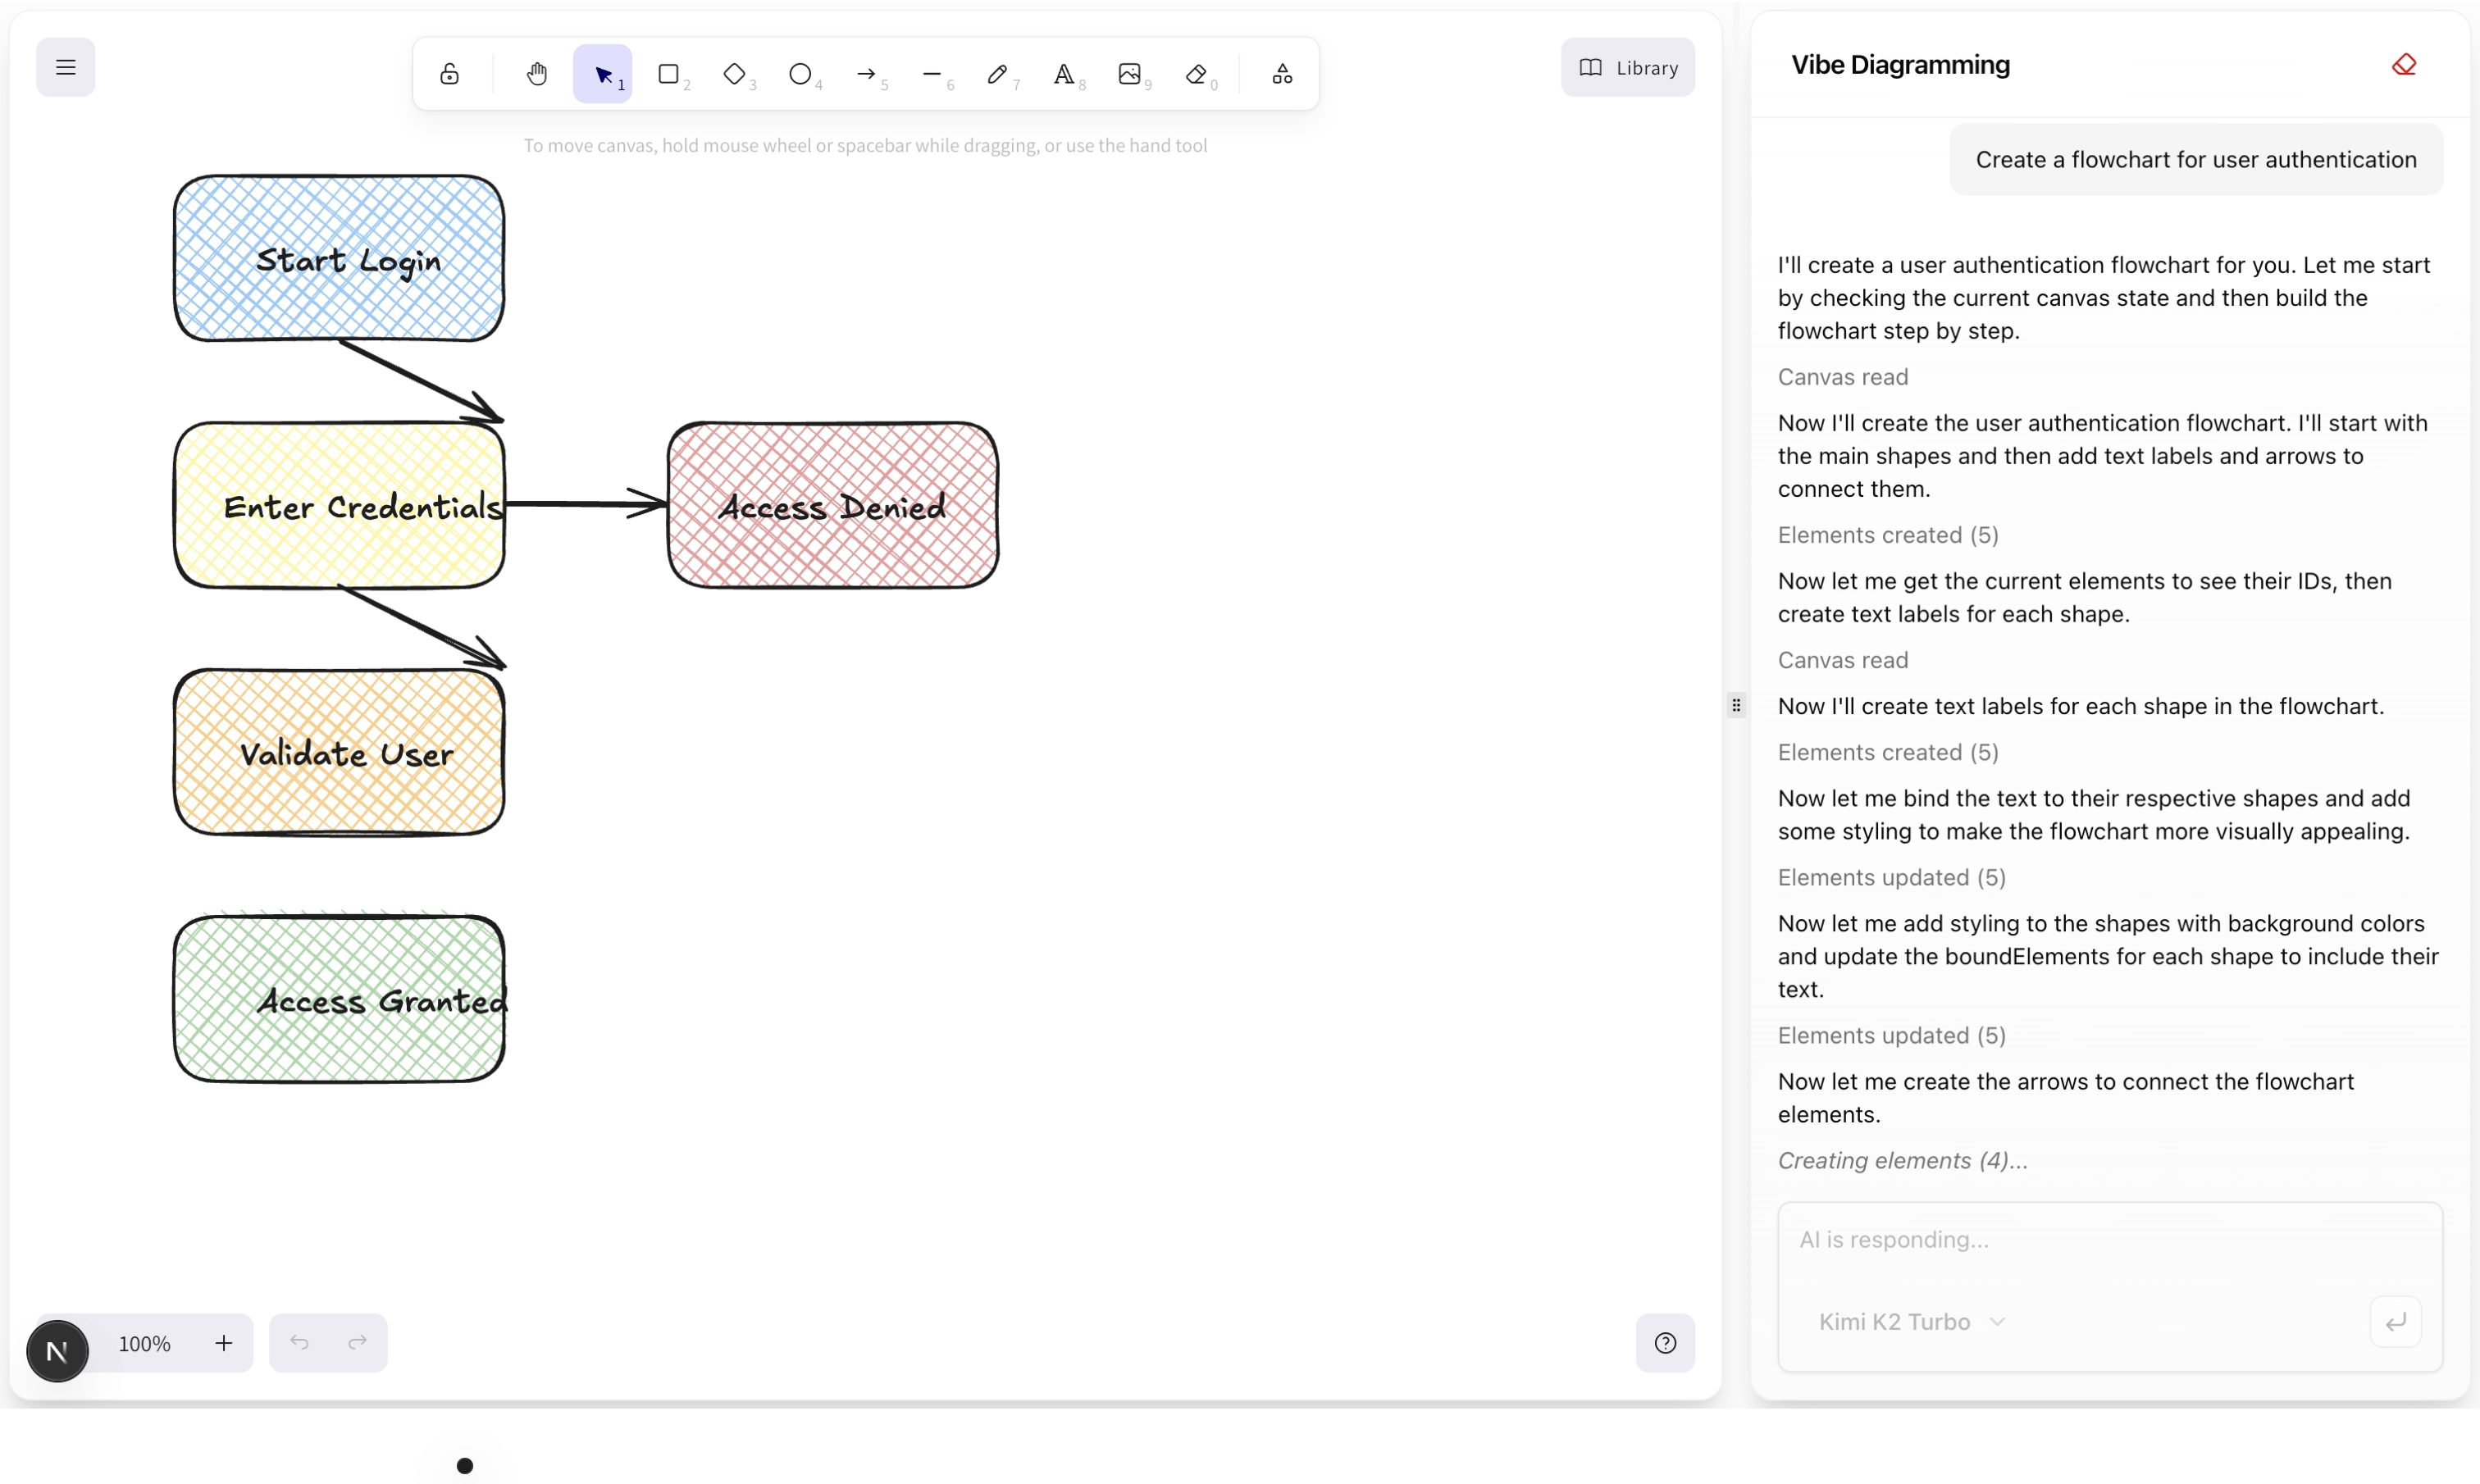Collapse the AI panel using the drag handle
Screen dimensions: 2480x1484
1736,705
